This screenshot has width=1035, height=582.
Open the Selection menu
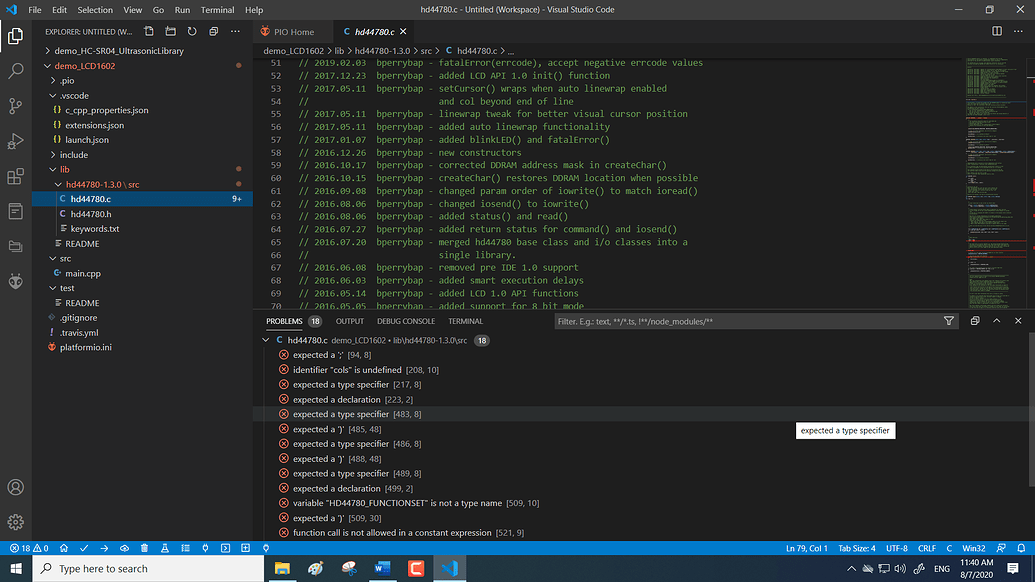[95, 10]
